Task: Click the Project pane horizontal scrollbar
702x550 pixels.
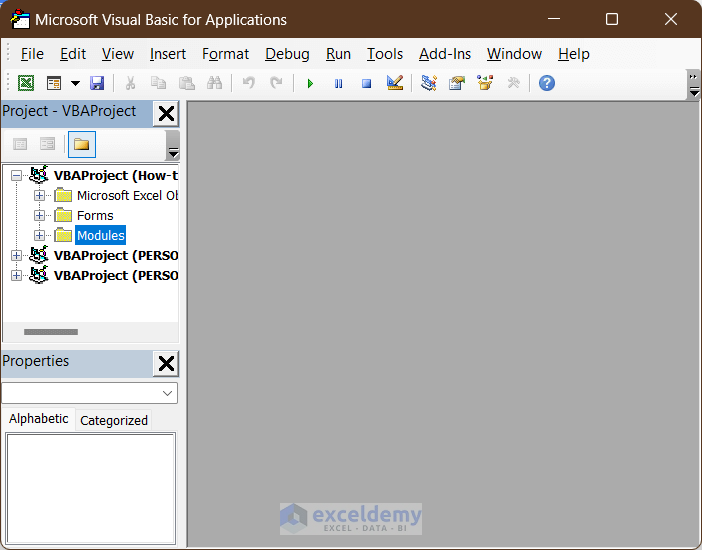Action: click(x=51, y=332)
